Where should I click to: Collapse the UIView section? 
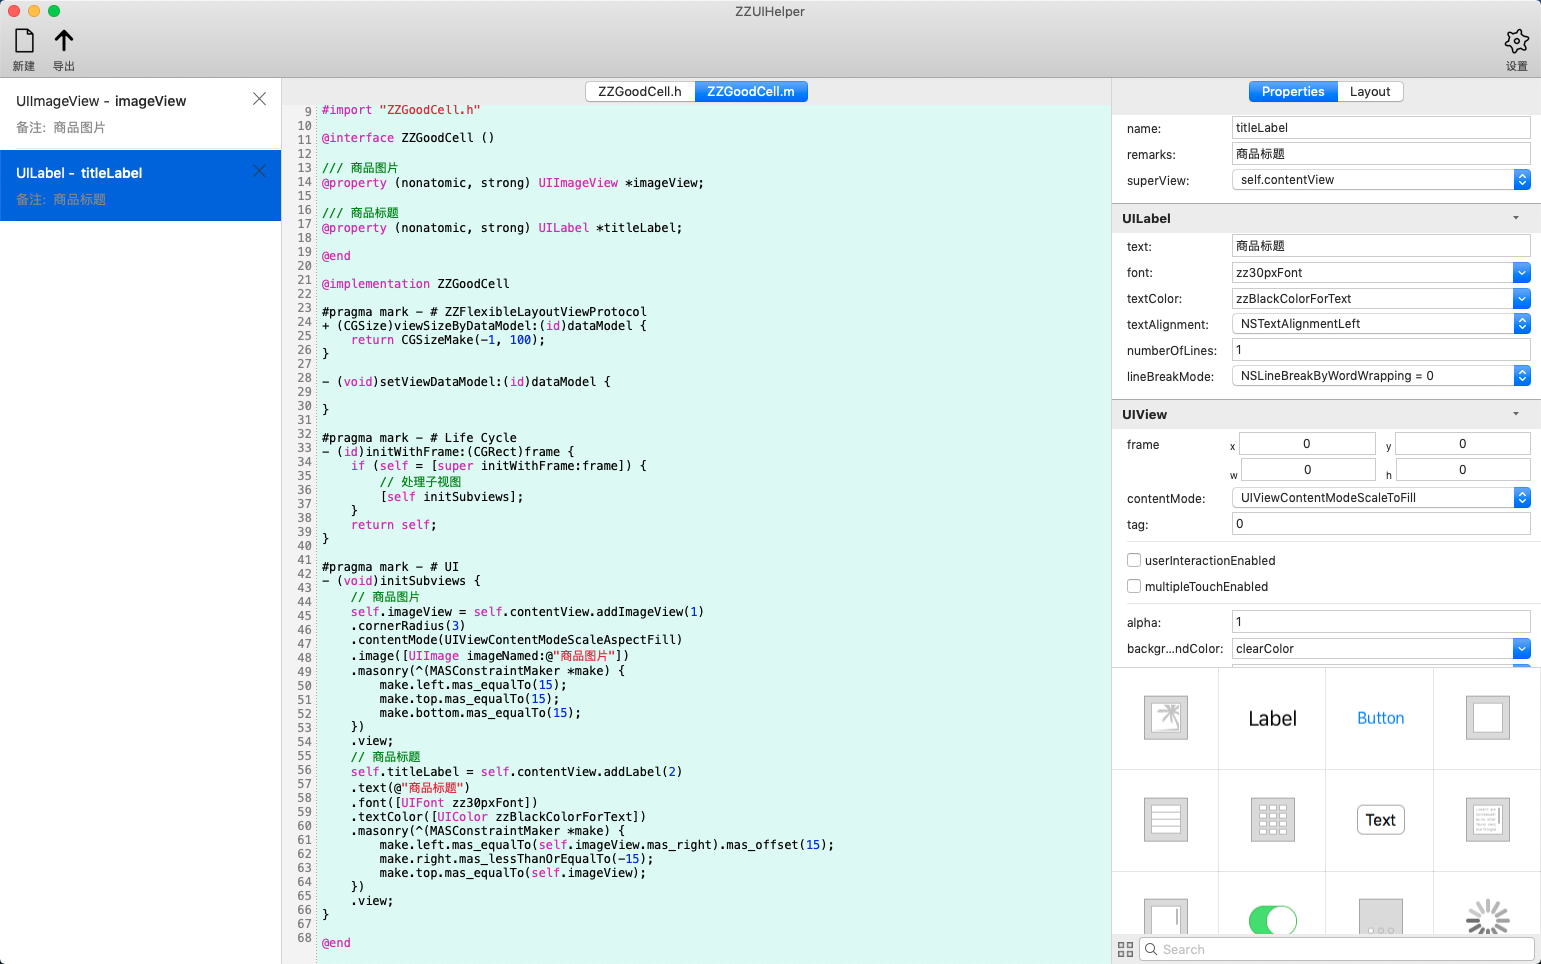tap(1515, 414)
